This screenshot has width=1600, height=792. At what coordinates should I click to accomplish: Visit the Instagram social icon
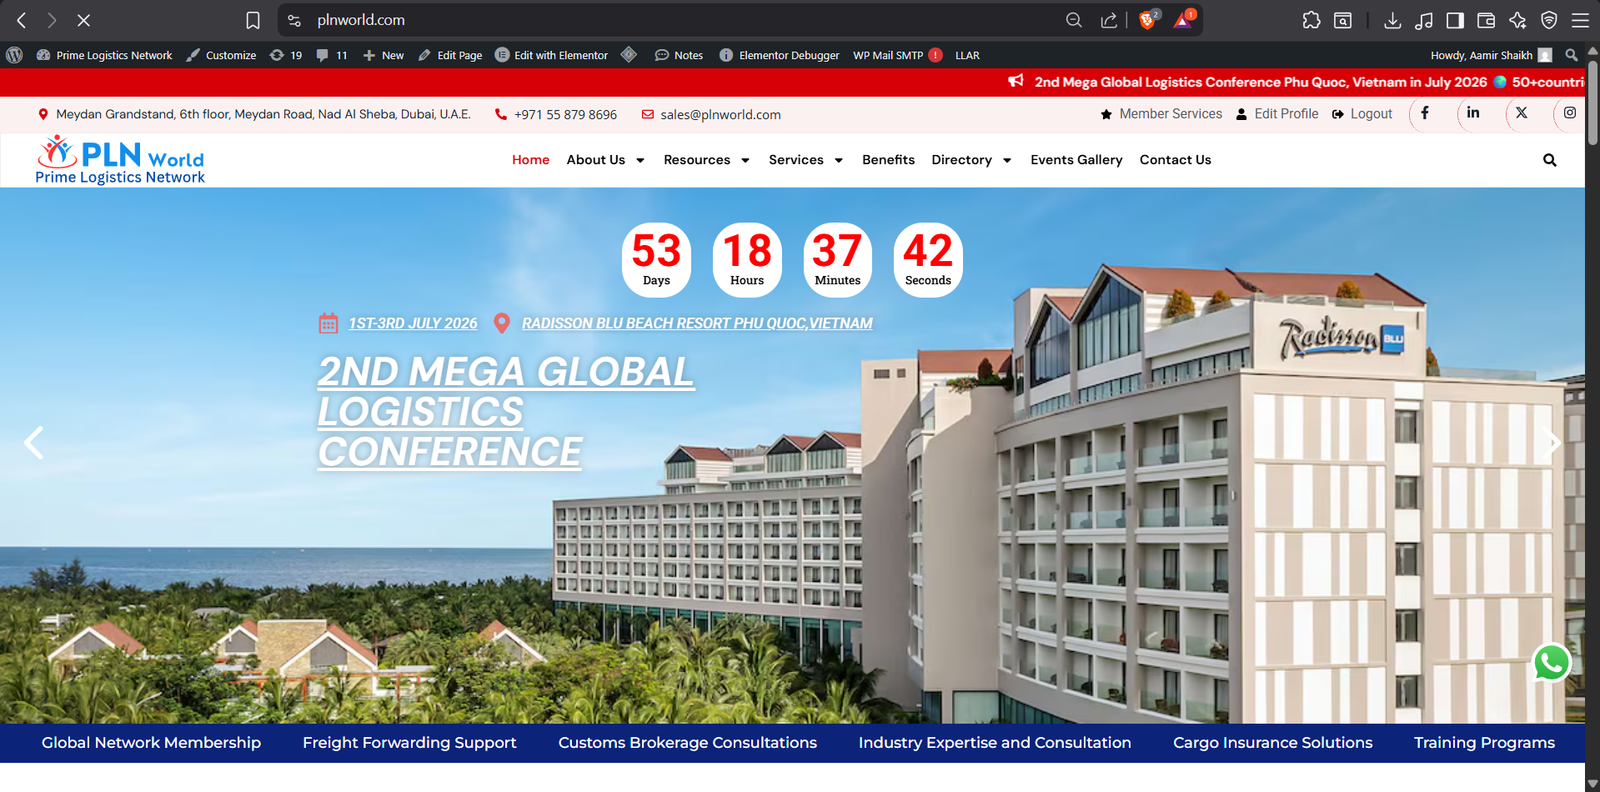pos(1569,113)
